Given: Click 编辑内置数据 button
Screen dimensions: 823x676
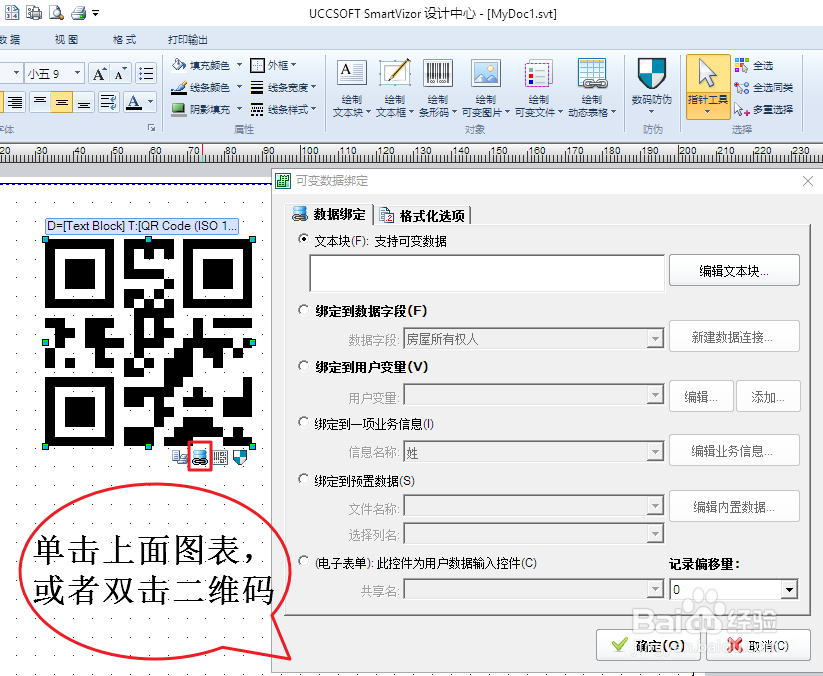Looking at the screenshot, I should [734, 506].
